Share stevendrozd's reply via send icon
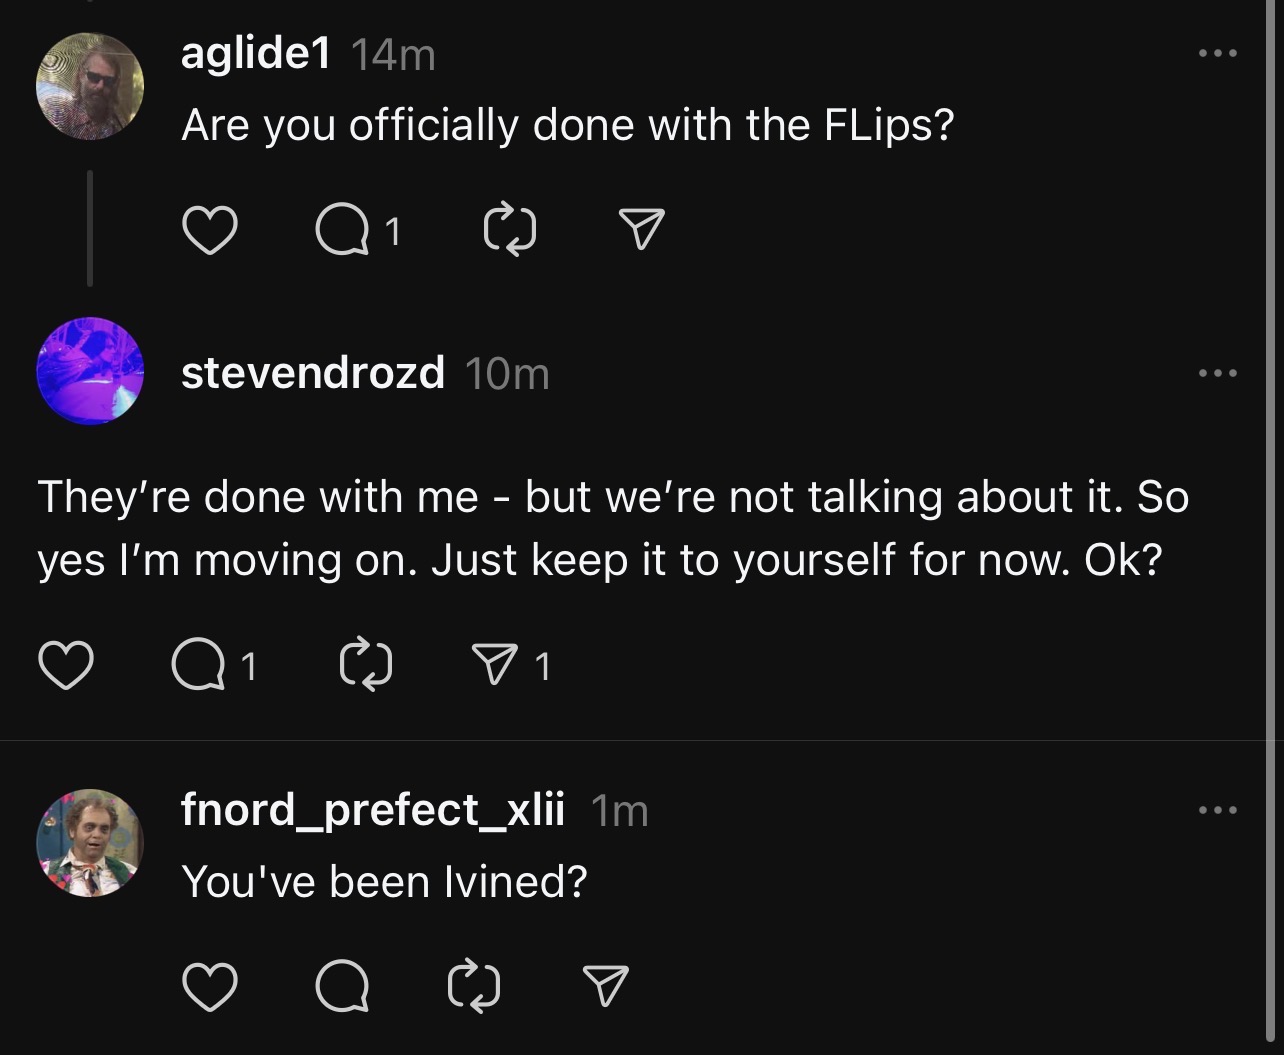This screenshot has height=1055, width=1284. click(497, 666)
